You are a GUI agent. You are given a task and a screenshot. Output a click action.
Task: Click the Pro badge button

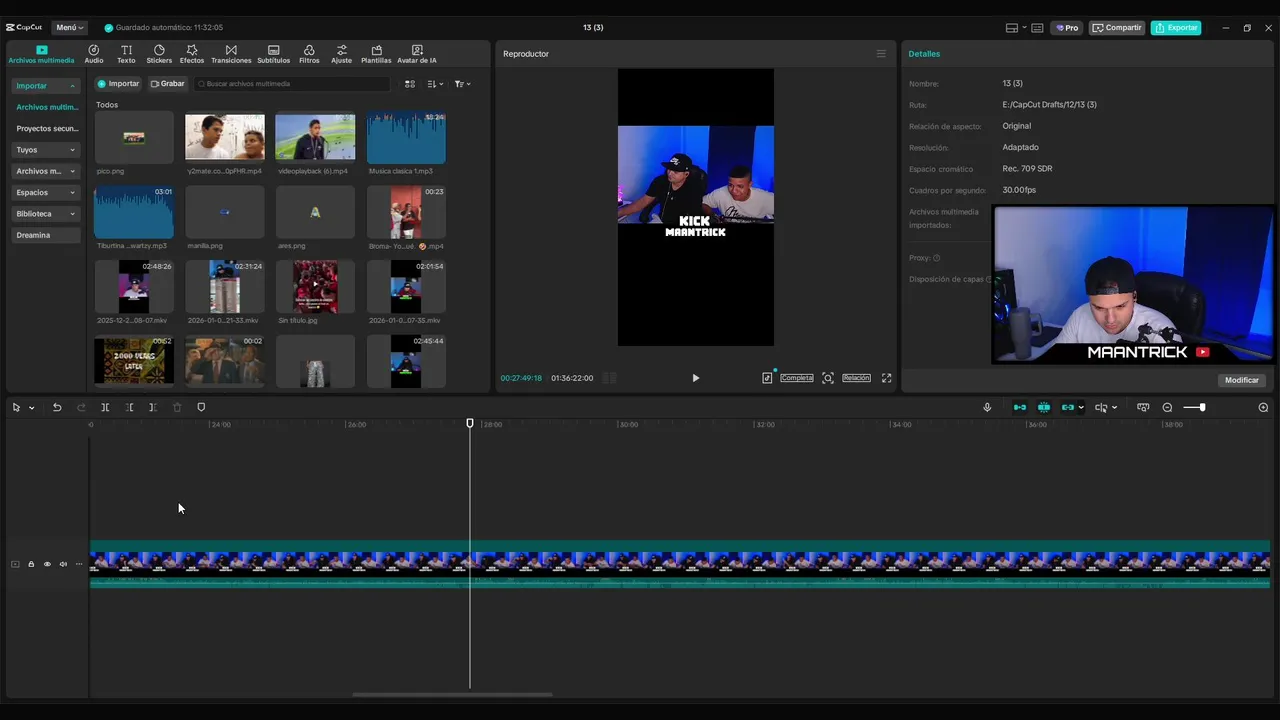click(1067, 28)
